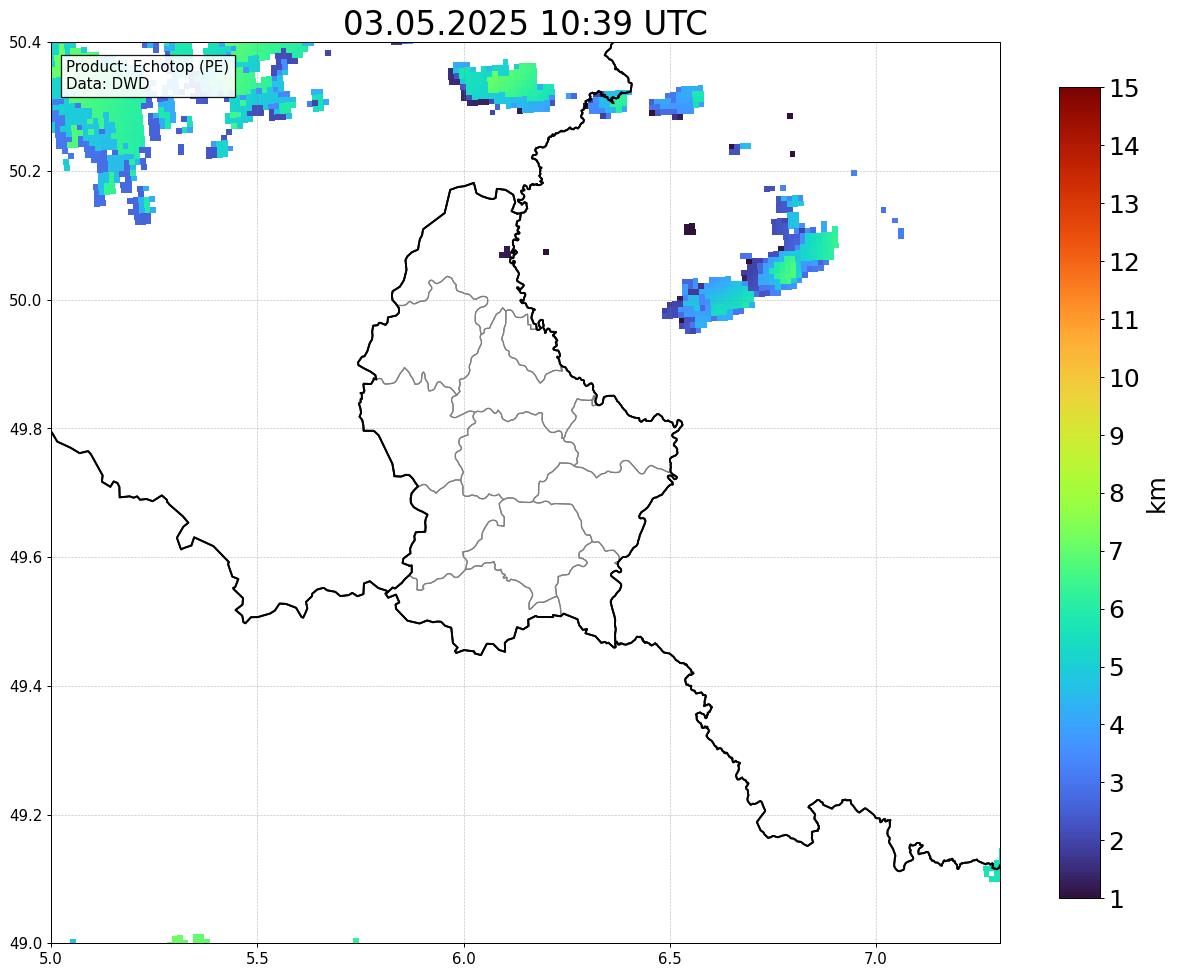Click the colorbar tick label 4

(x=1117, y=725)
